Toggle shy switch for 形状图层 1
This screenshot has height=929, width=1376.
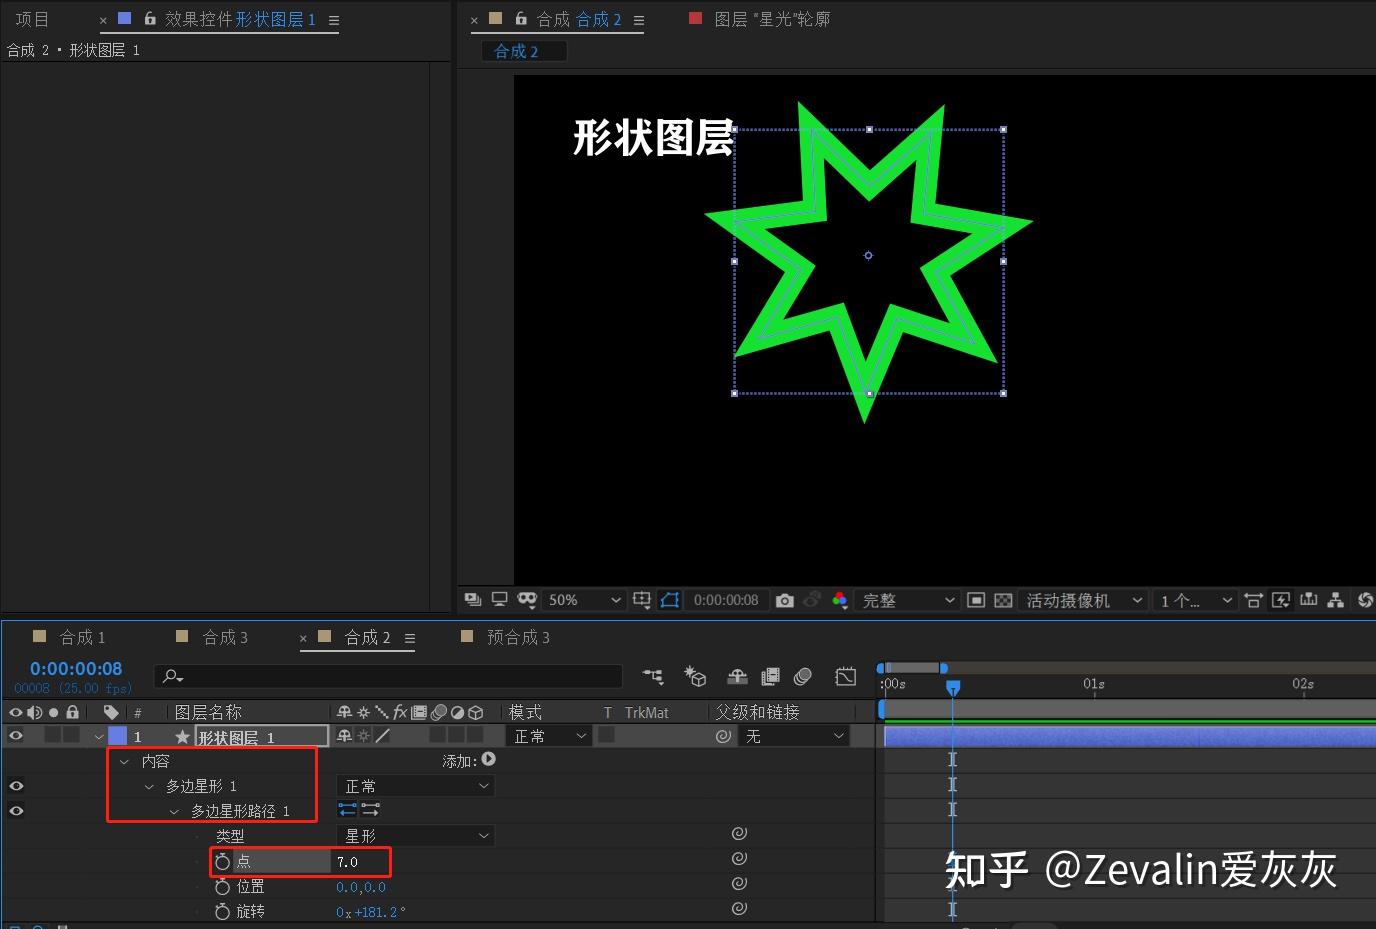344,736
